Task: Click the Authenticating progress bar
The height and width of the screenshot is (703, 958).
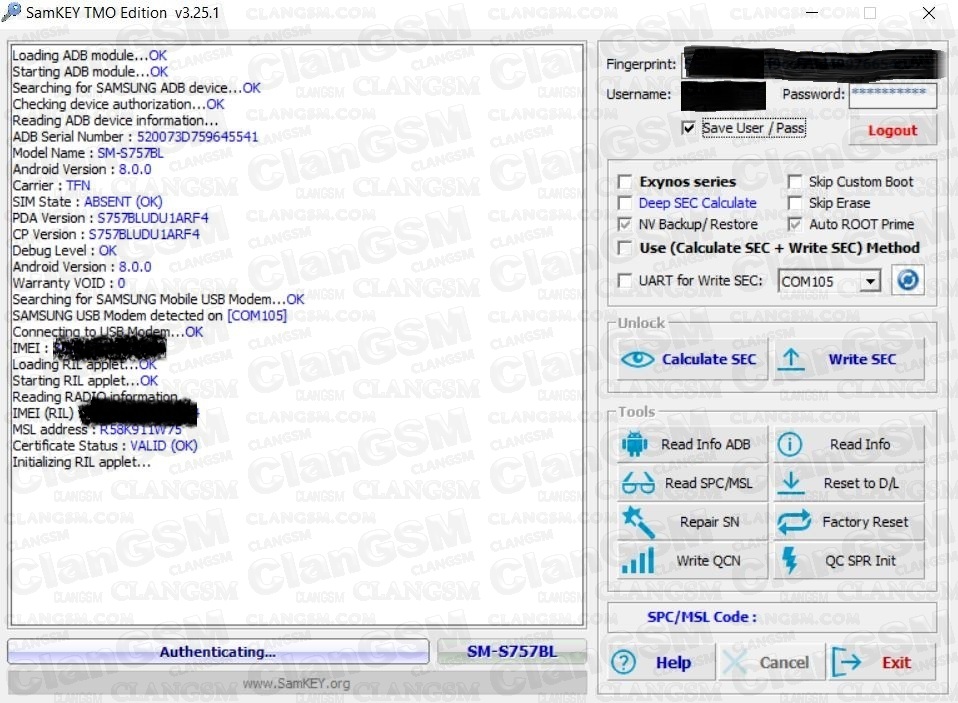Action: pos(218,652)
